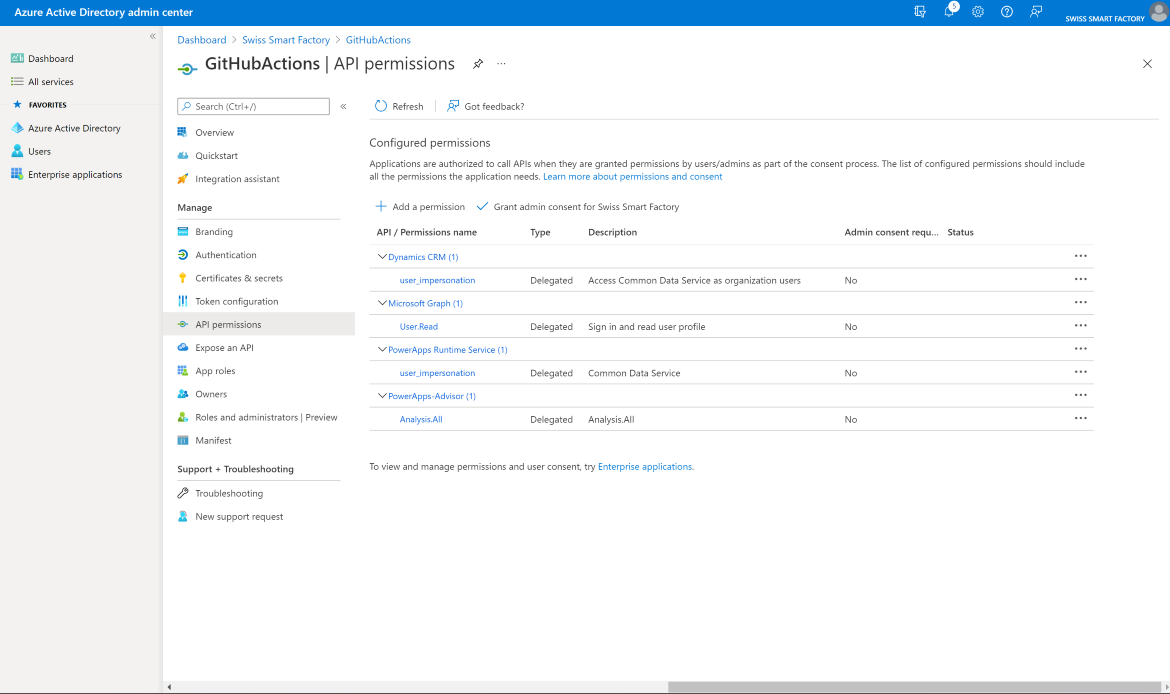Click the Dashboard breadcrumb link
Image resolution: width=1170 pixels, height=694 pixels.
click(201, 40)
